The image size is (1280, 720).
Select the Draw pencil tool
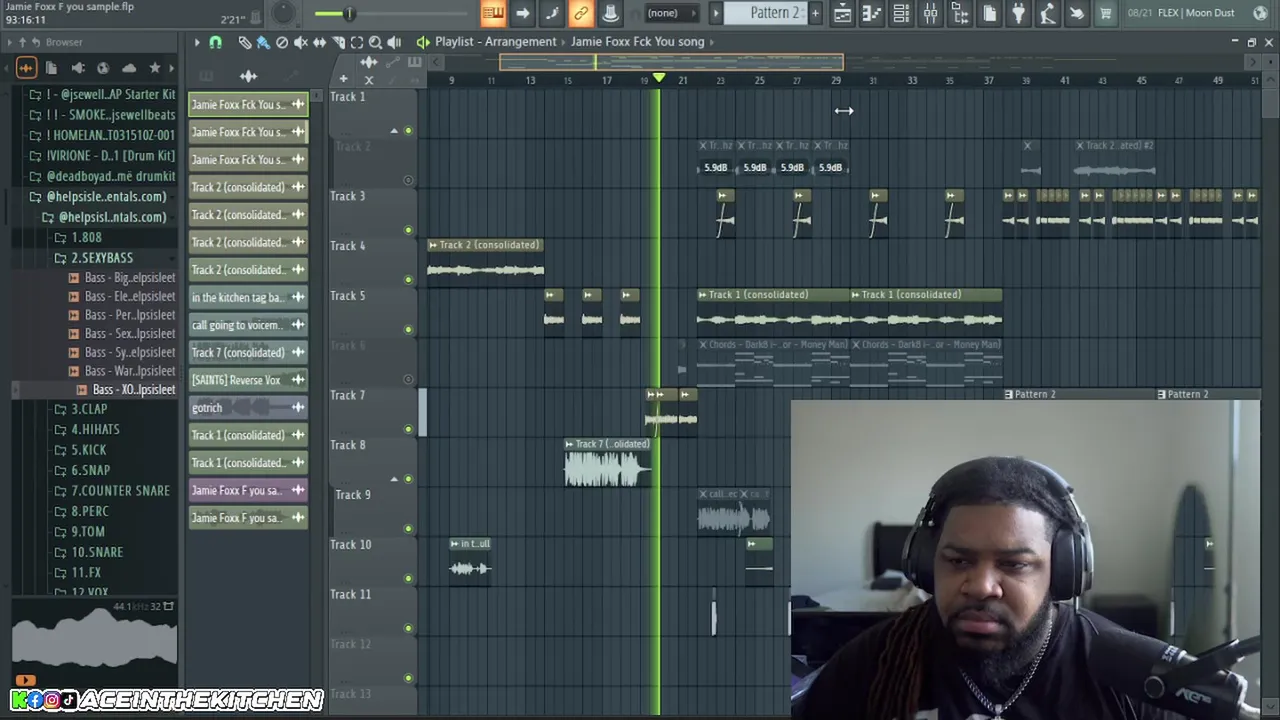click(x=245, y=42)
